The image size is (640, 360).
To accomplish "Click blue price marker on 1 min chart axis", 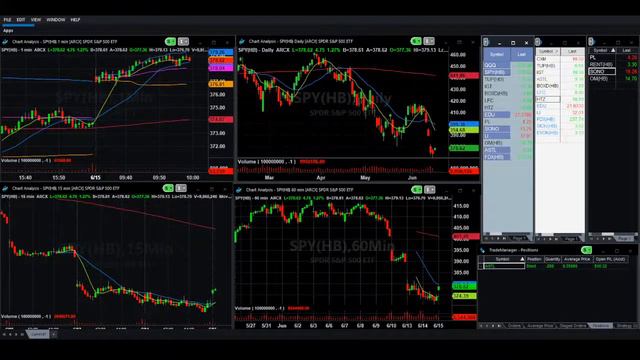I will pyautogui.click(x=221, y=53).
